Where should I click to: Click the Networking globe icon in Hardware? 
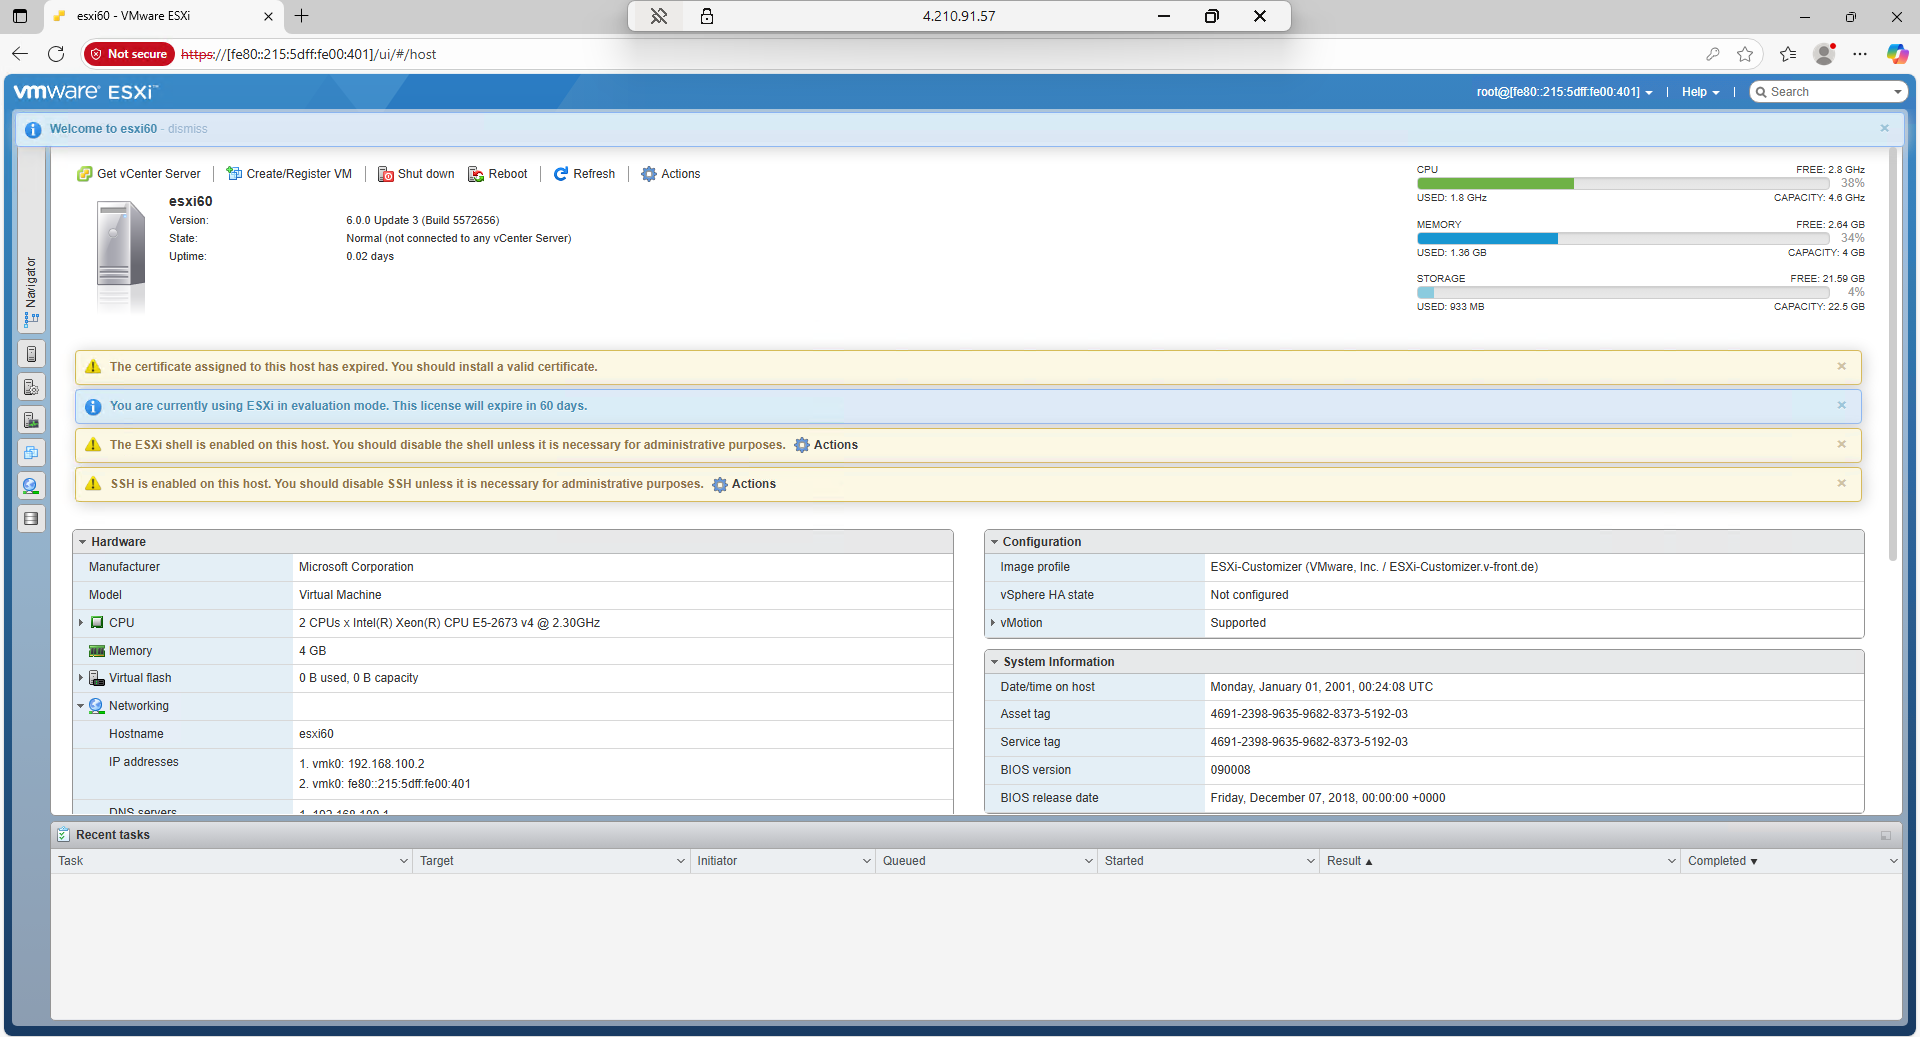[97, 706]
